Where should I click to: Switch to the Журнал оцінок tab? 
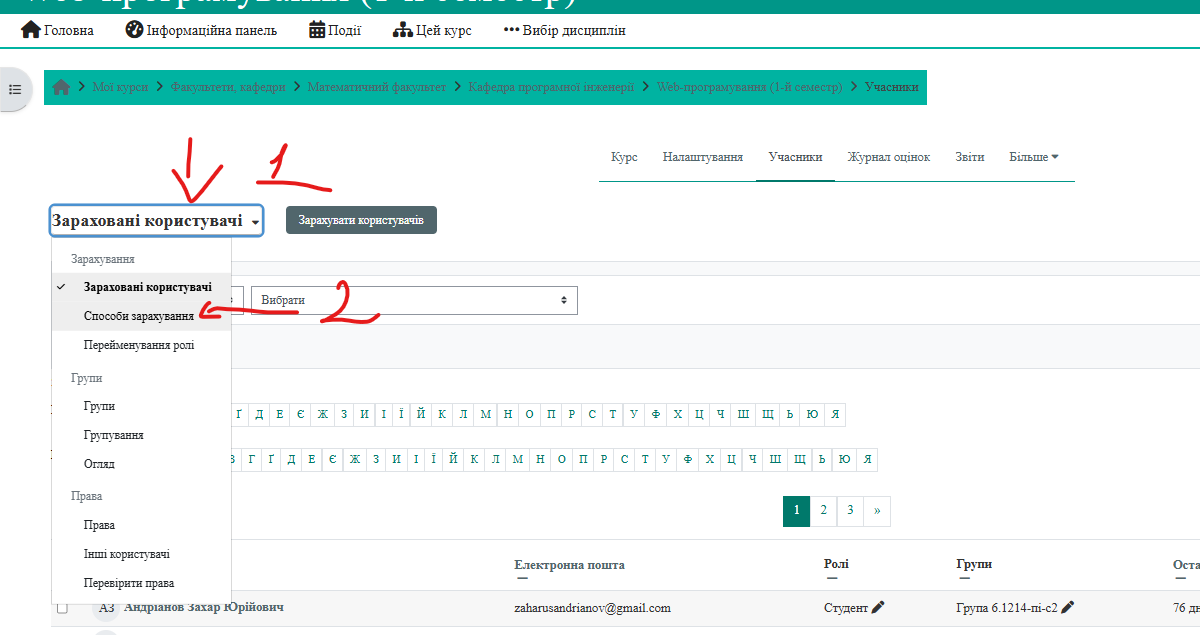[888, 157]
